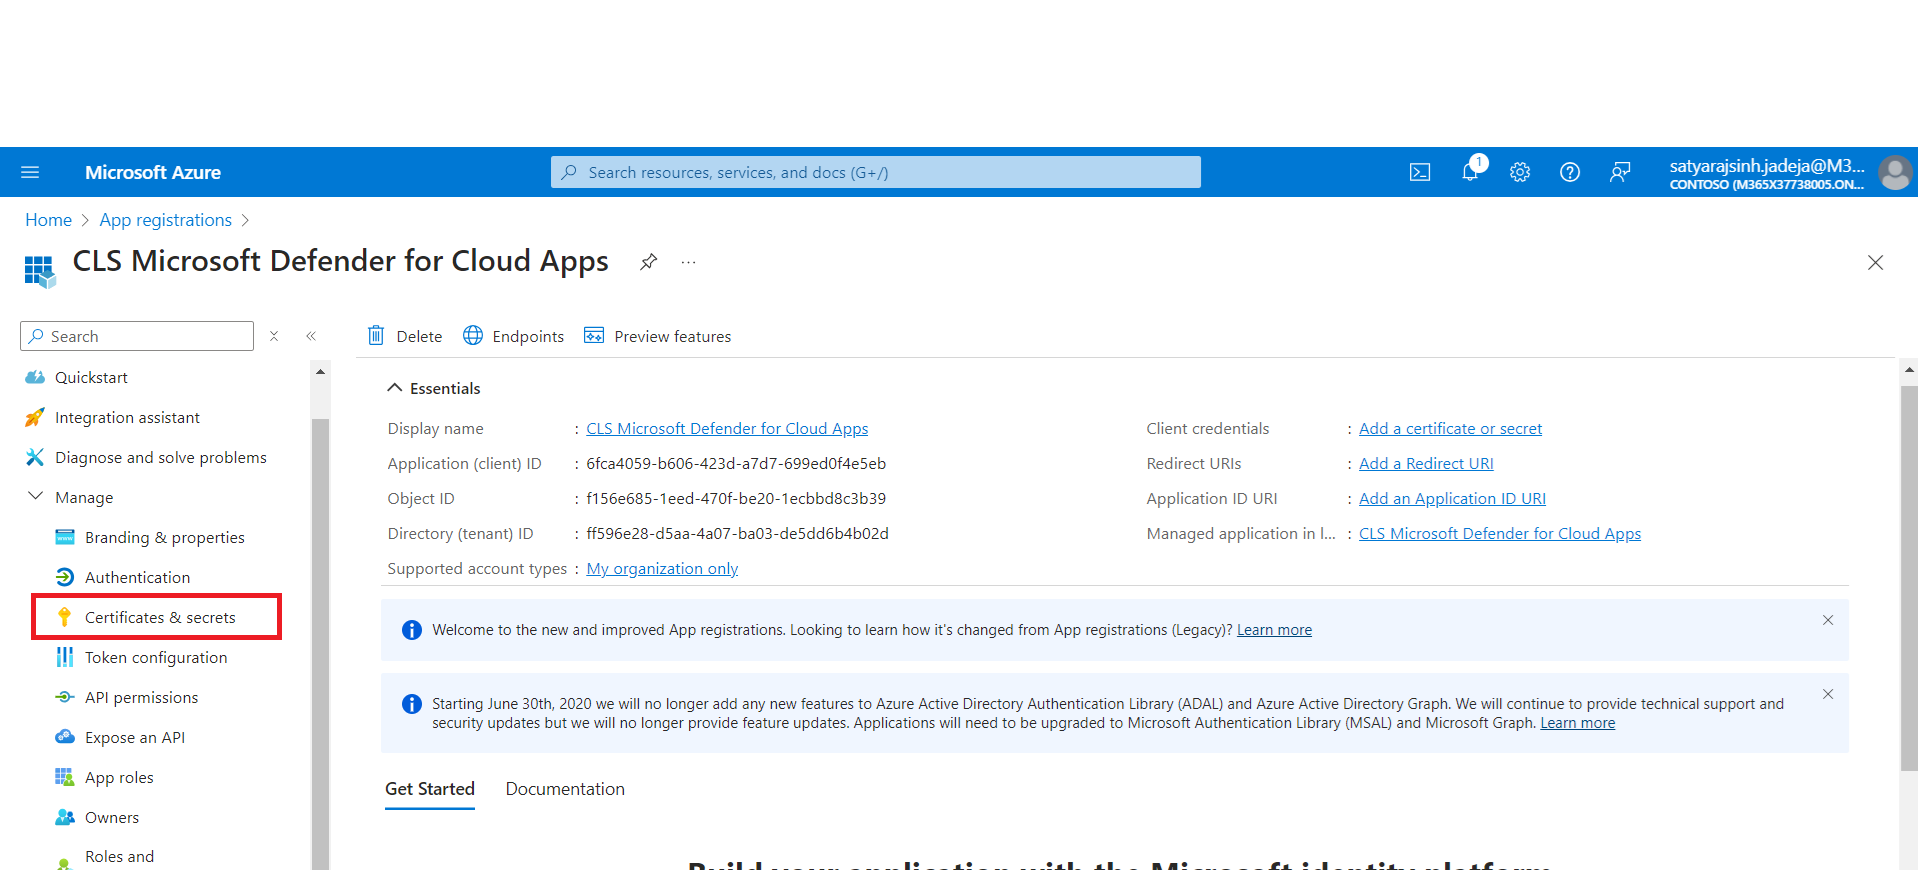Close the app registration blade

1875,262
